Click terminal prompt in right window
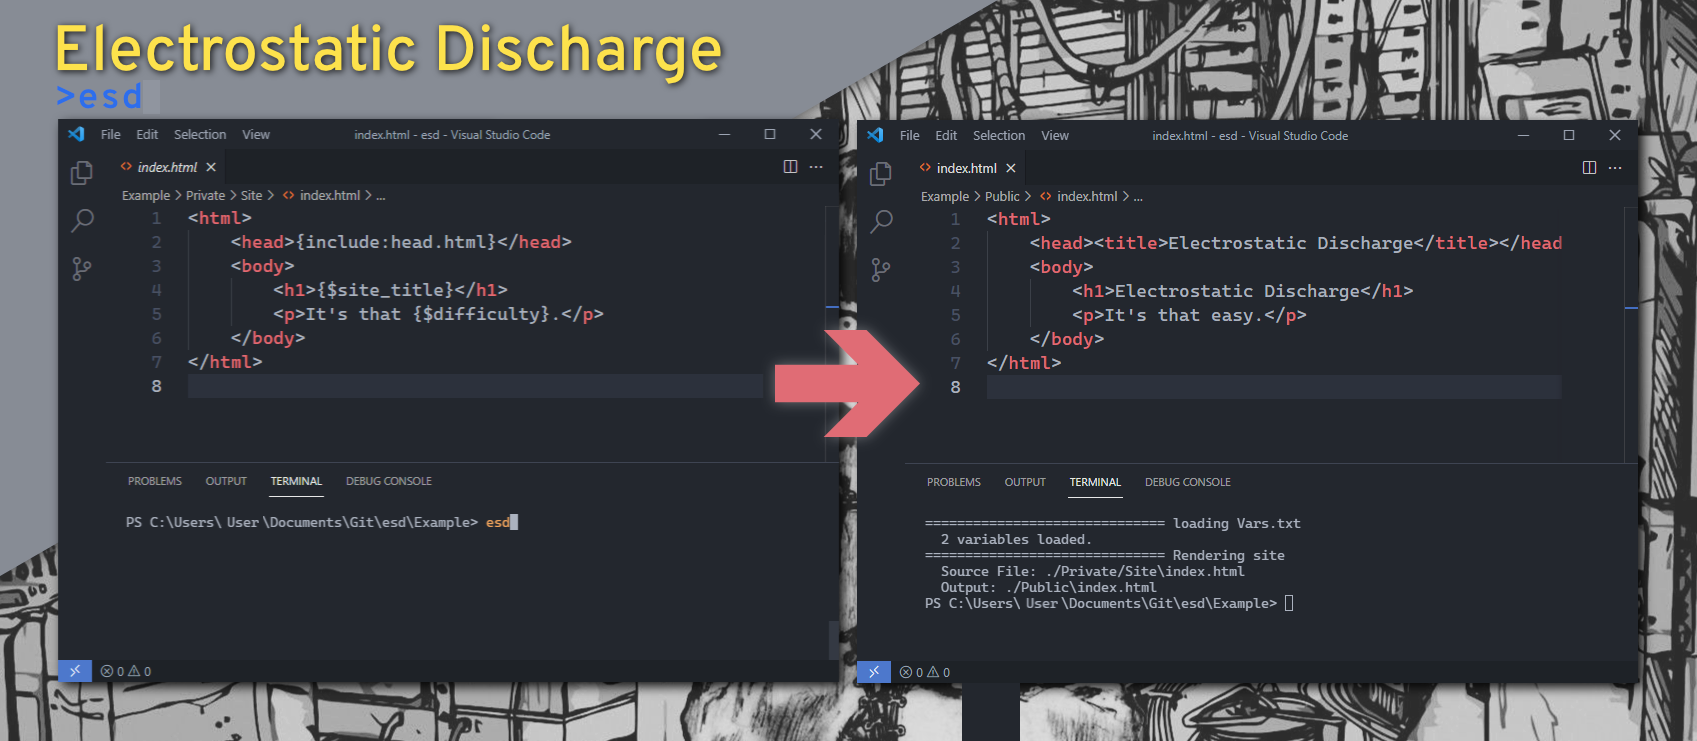 point(1109,603)
